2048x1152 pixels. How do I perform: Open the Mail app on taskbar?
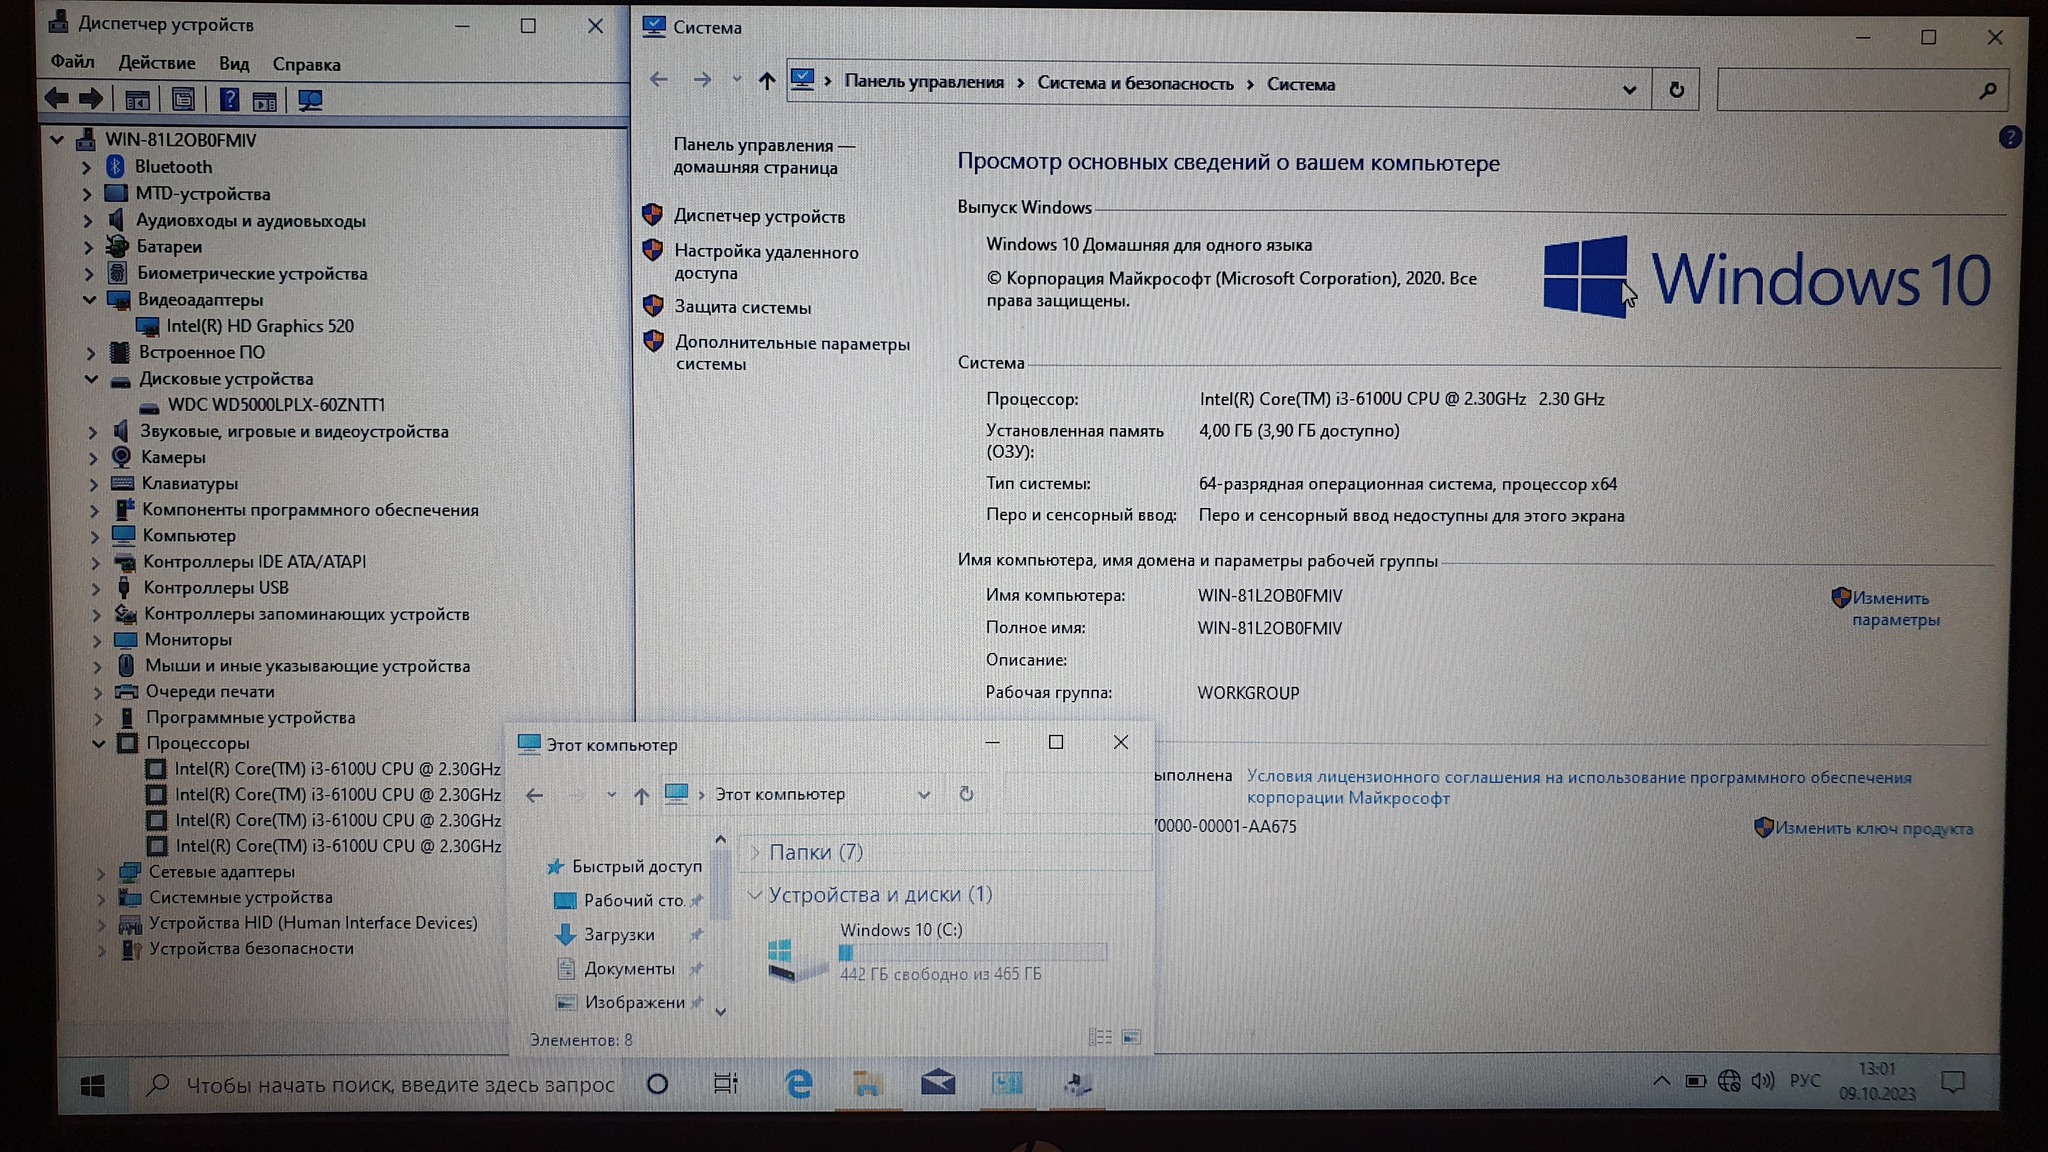point(937,1083)
